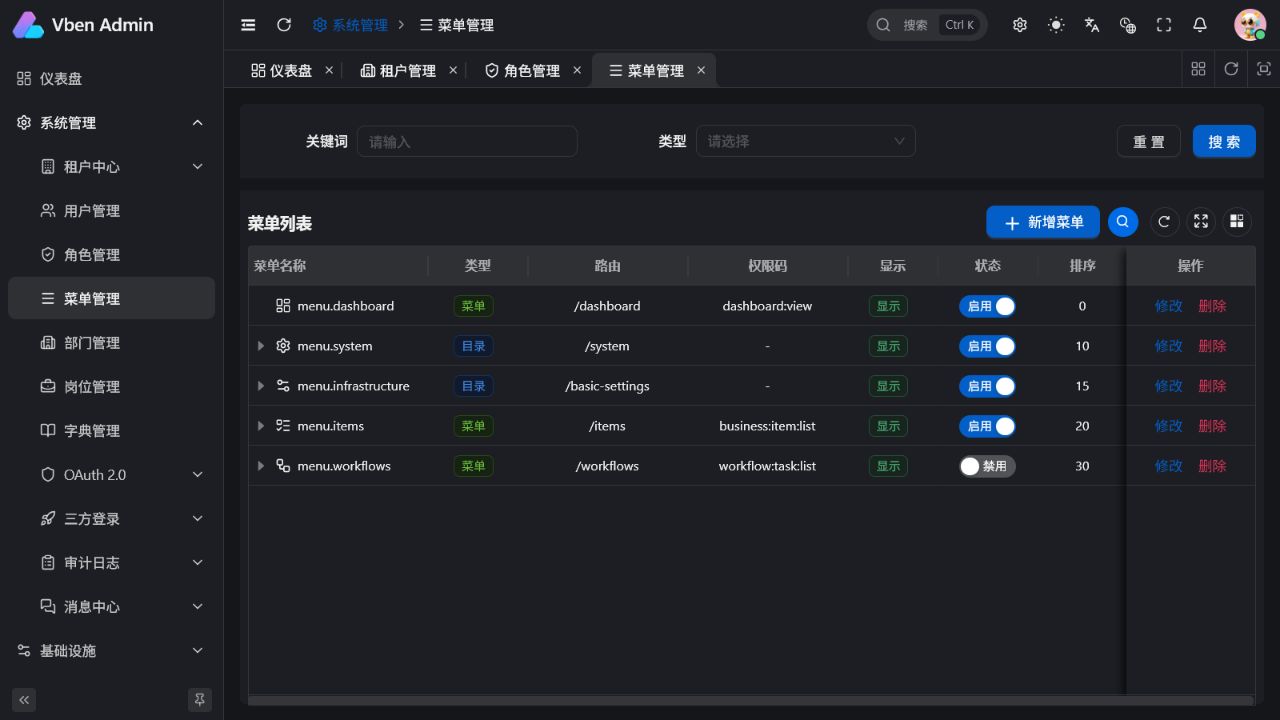1280x720 pixels.
Task: Click the 排序 column header
Action: pyautogui.click(x=1082, y=266)
